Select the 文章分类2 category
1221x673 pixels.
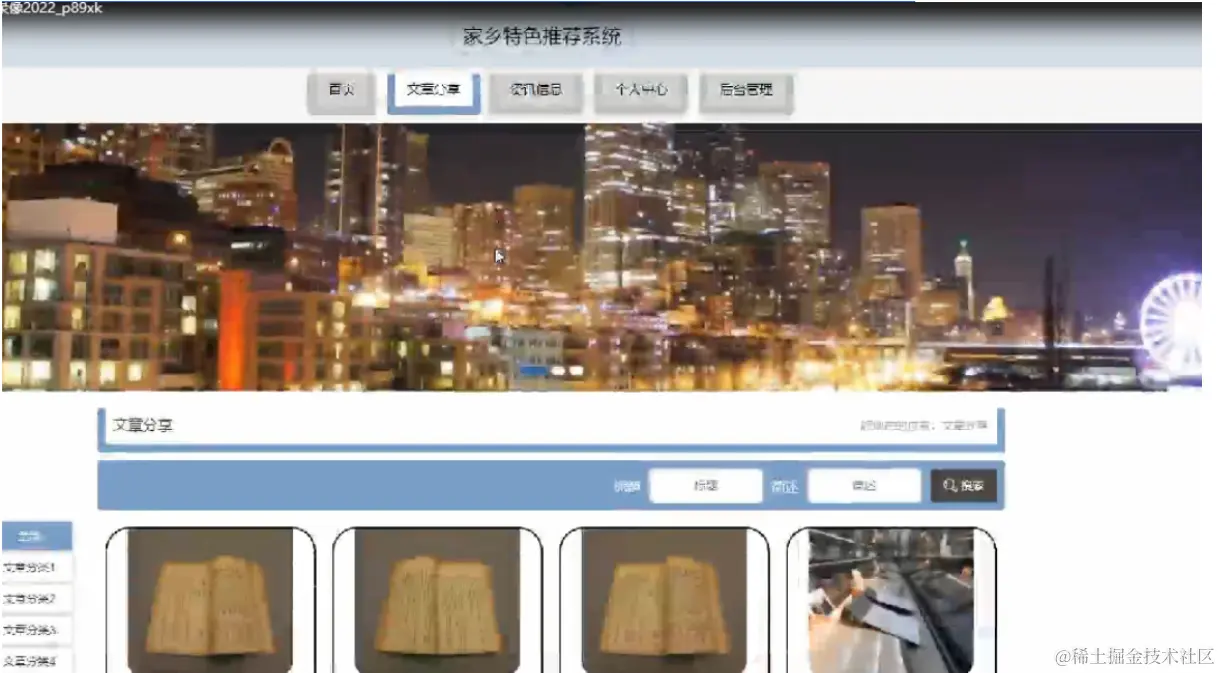(x=36, y=599)
